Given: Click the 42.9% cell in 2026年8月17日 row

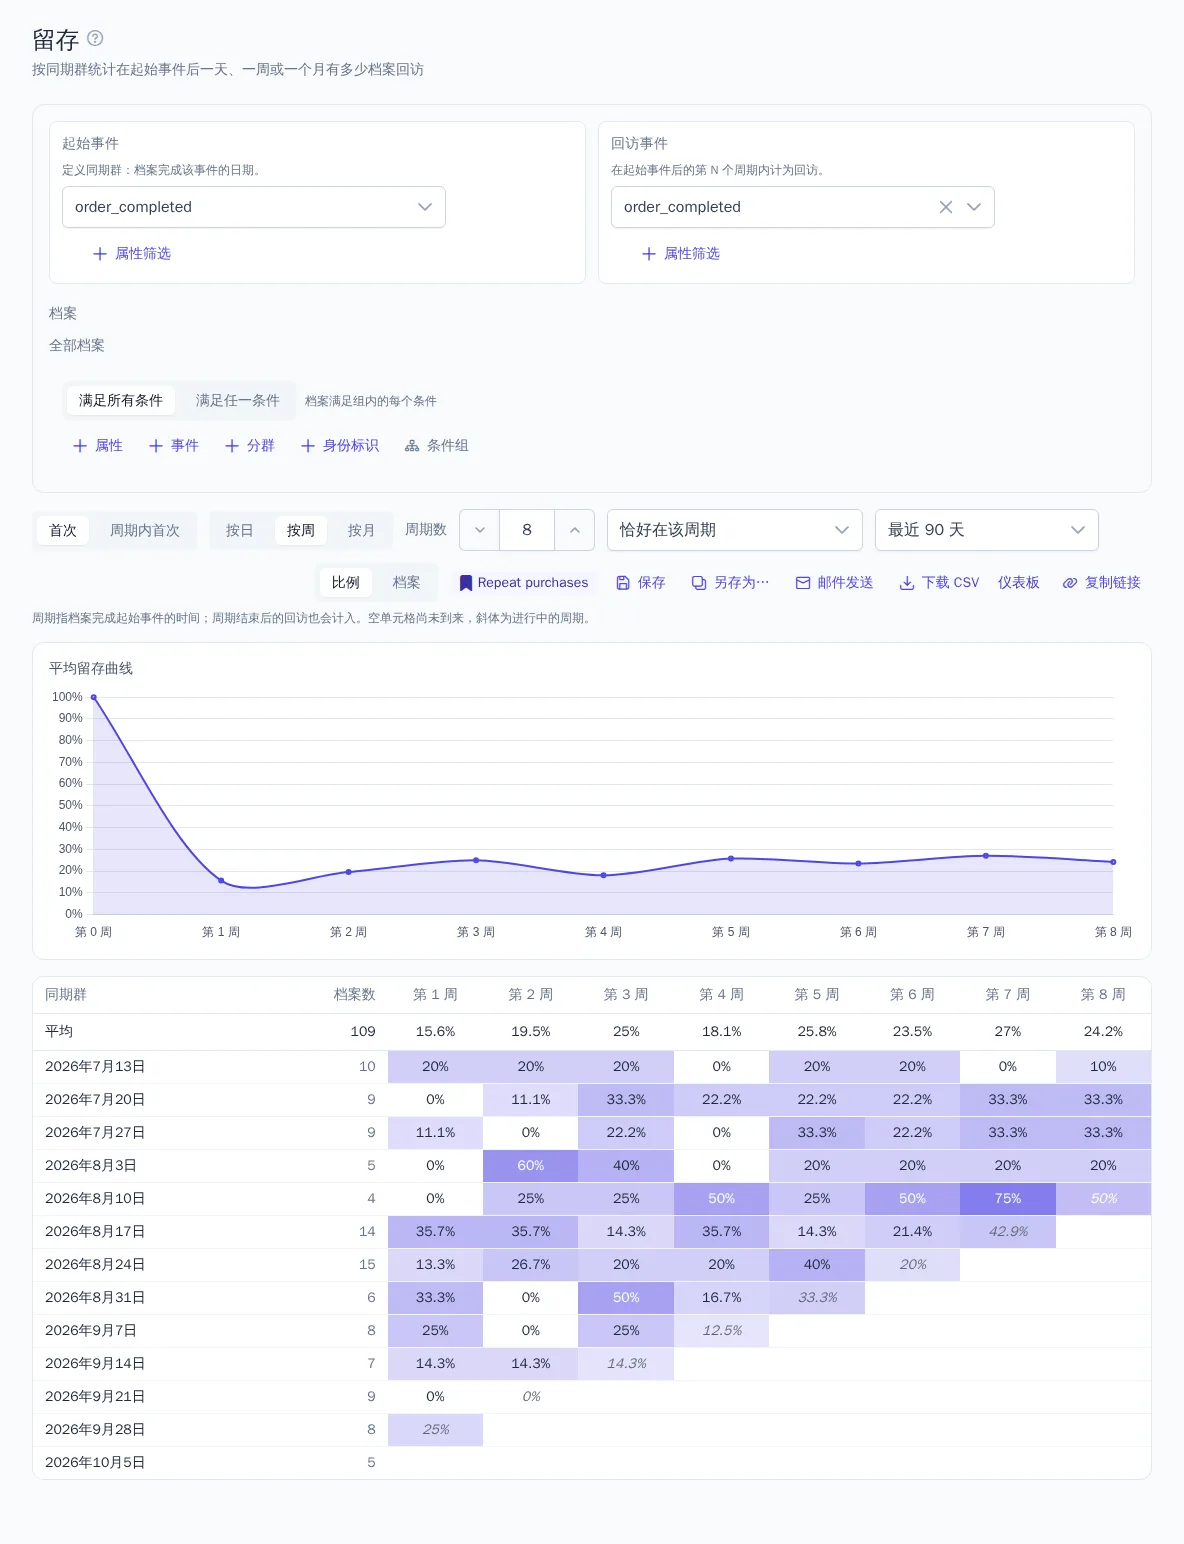Looking at the screenshot, I should pos(1008,1232).
